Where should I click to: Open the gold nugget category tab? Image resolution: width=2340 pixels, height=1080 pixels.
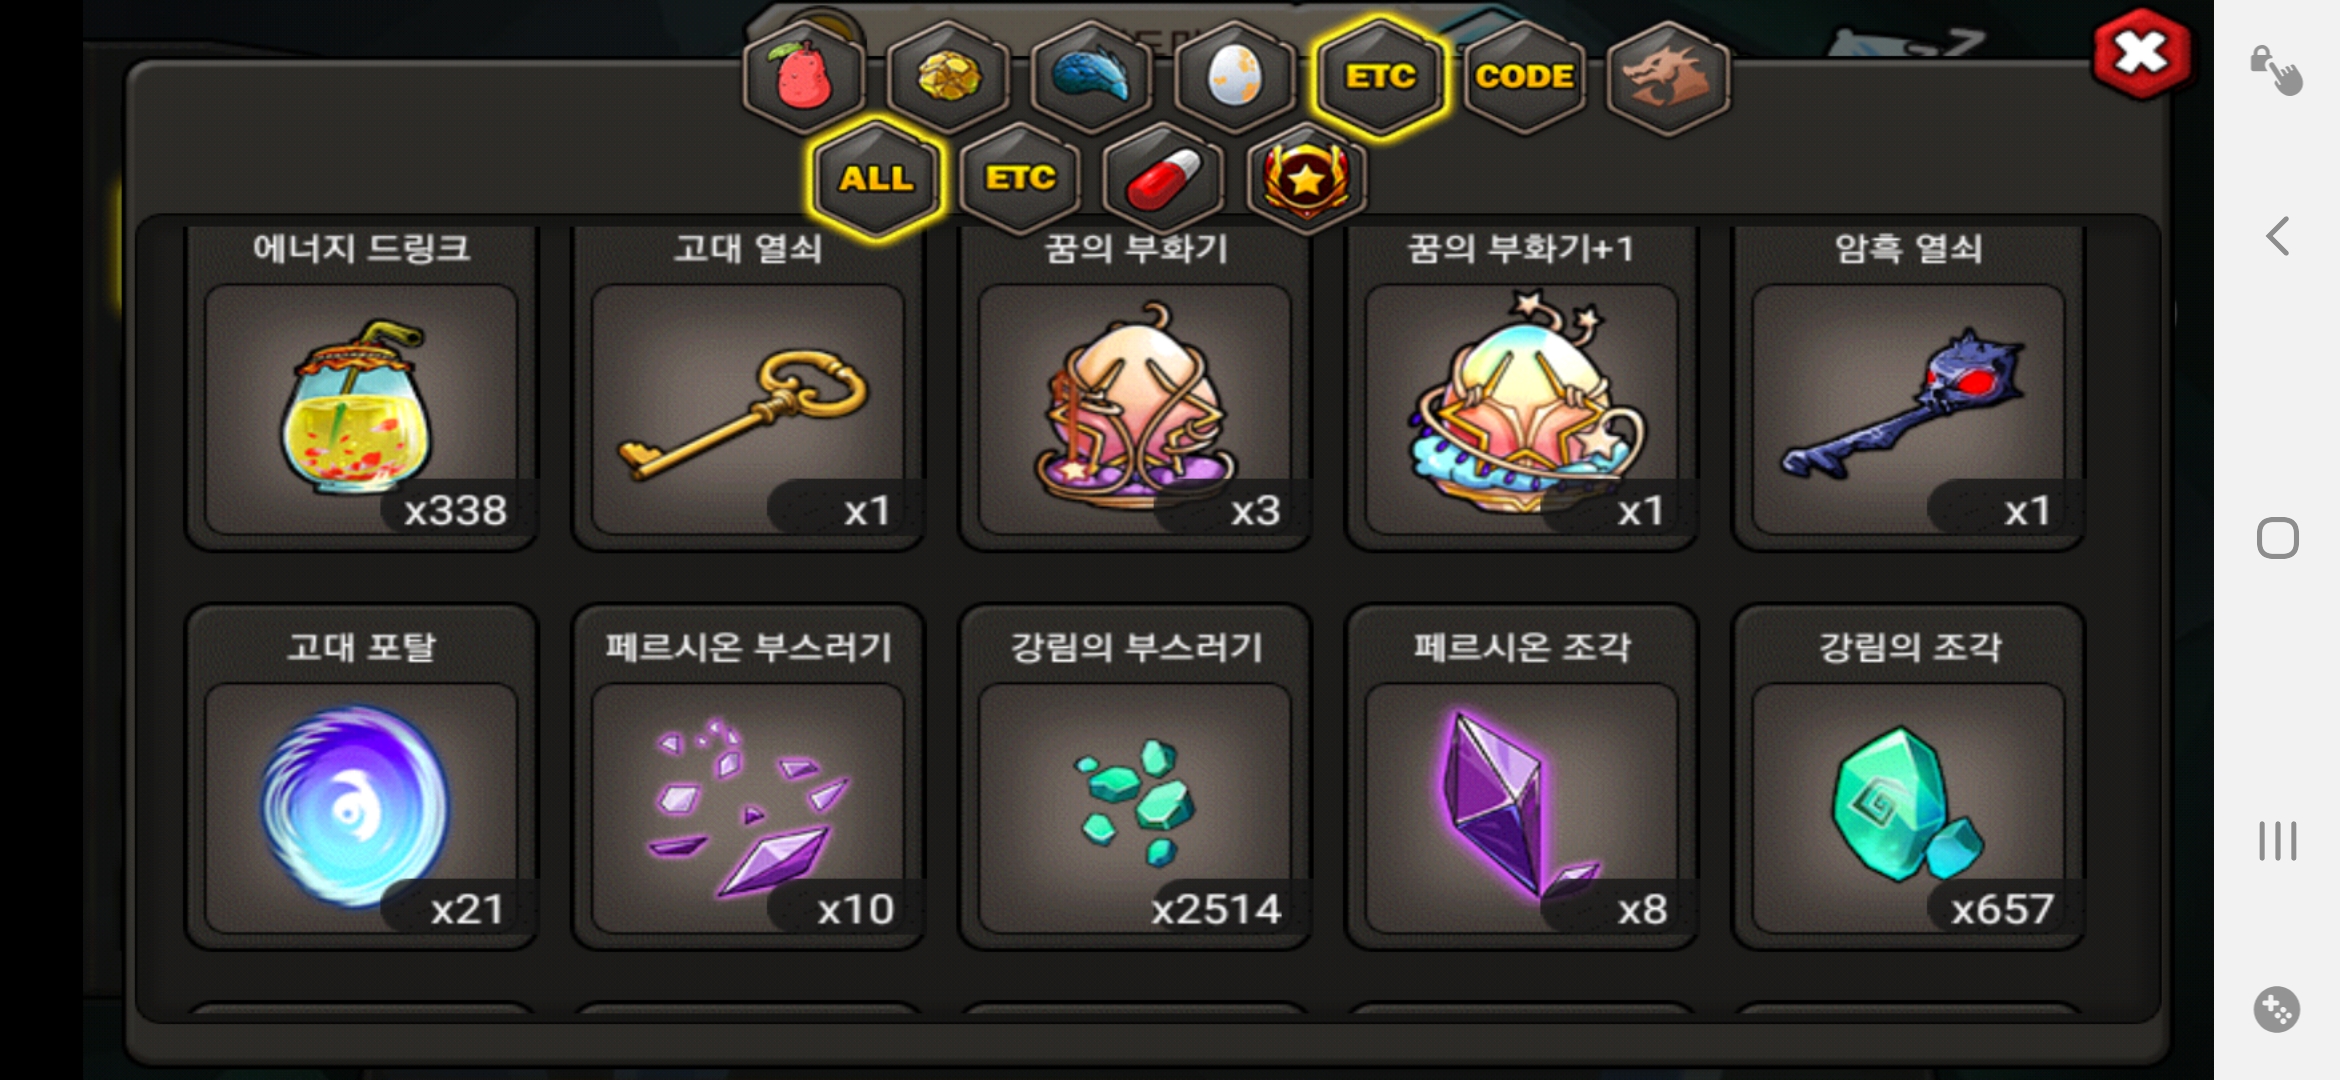948,77
